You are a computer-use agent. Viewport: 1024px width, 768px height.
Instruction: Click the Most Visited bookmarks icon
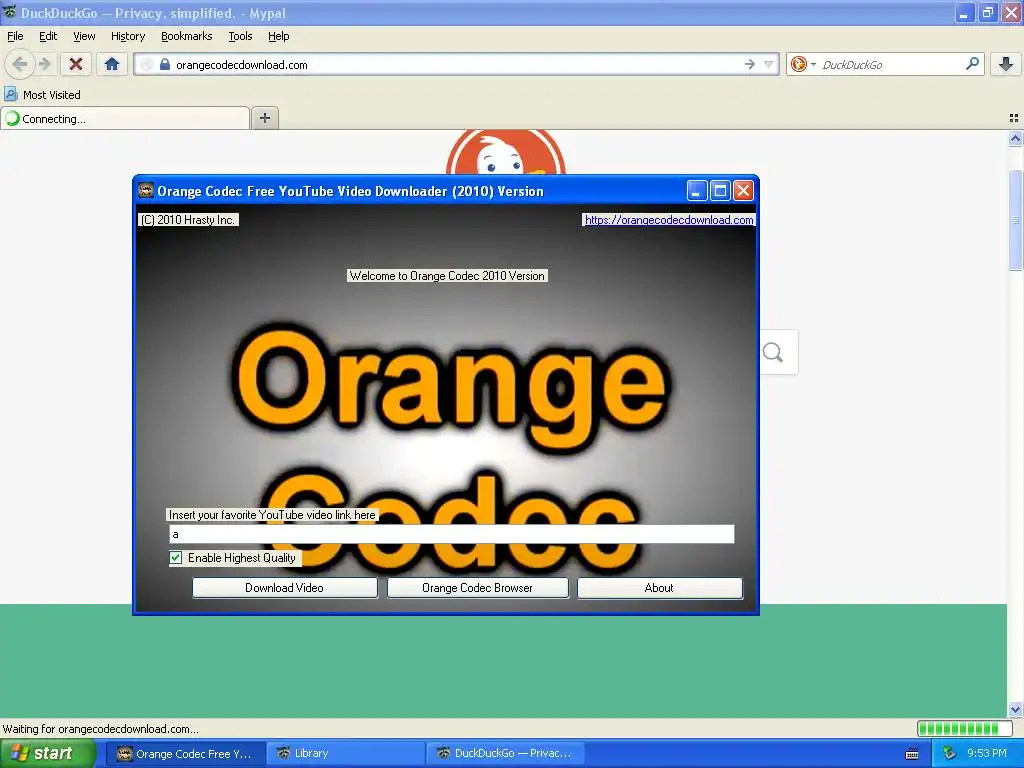[10, 94]
